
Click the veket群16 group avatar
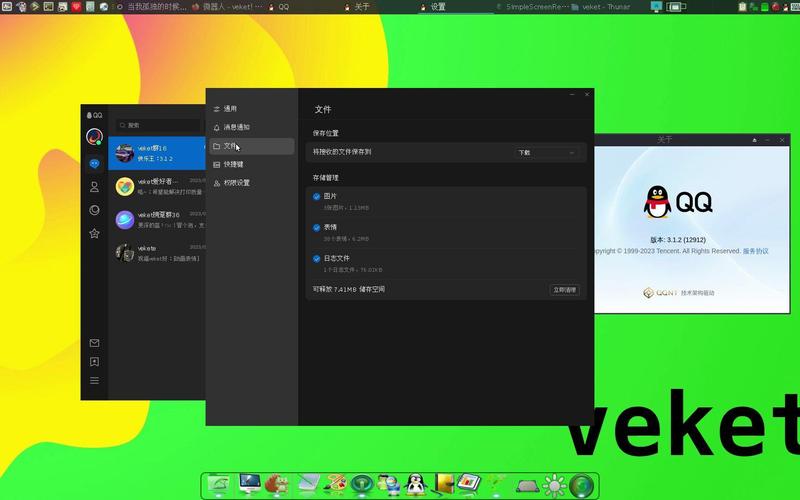pos(124,153)
